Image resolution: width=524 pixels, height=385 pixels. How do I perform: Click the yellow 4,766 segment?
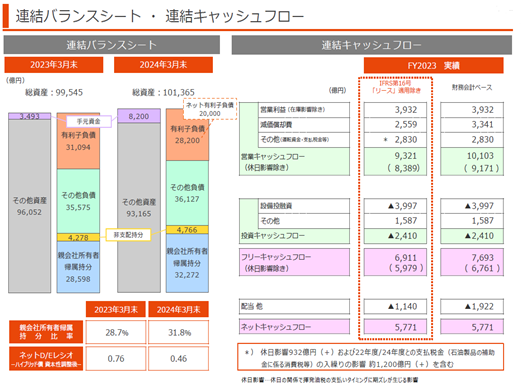(187, 230)
